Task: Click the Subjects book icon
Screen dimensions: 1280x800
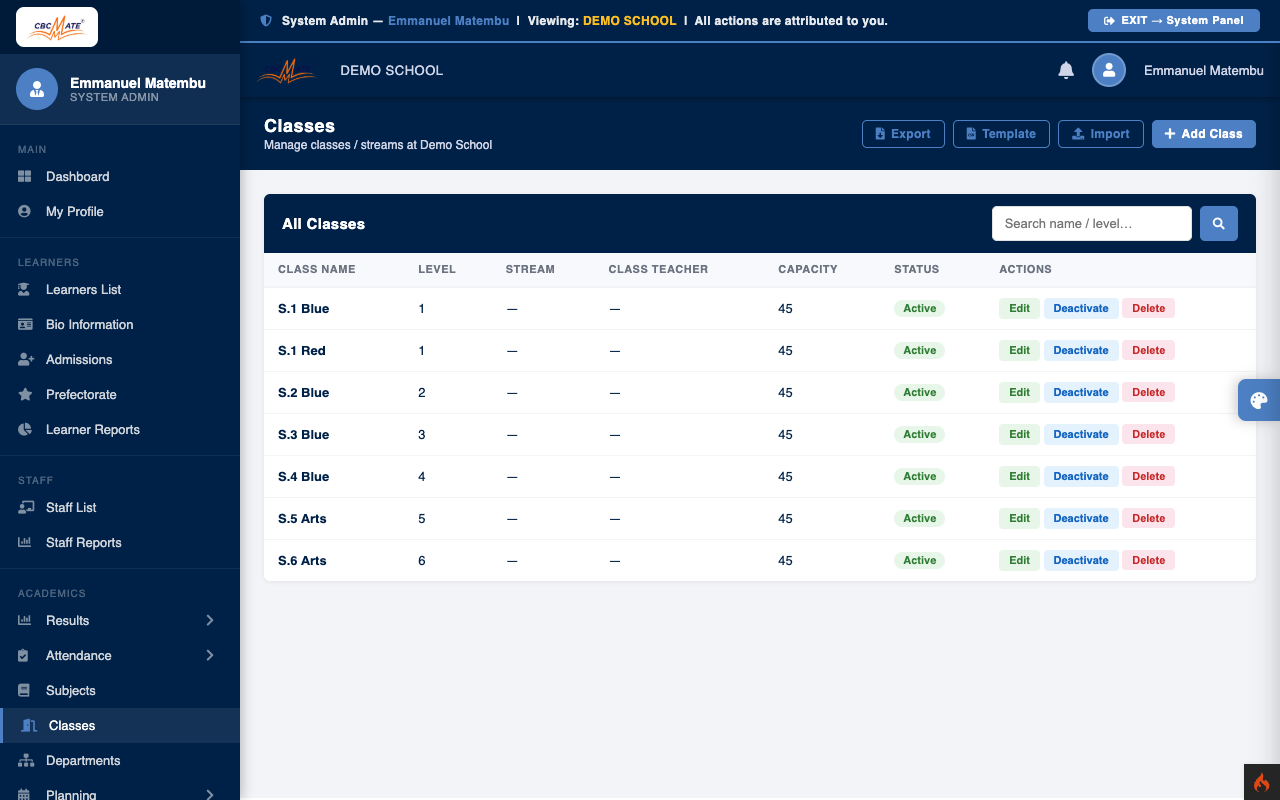Action: click(x=24, y=691)
